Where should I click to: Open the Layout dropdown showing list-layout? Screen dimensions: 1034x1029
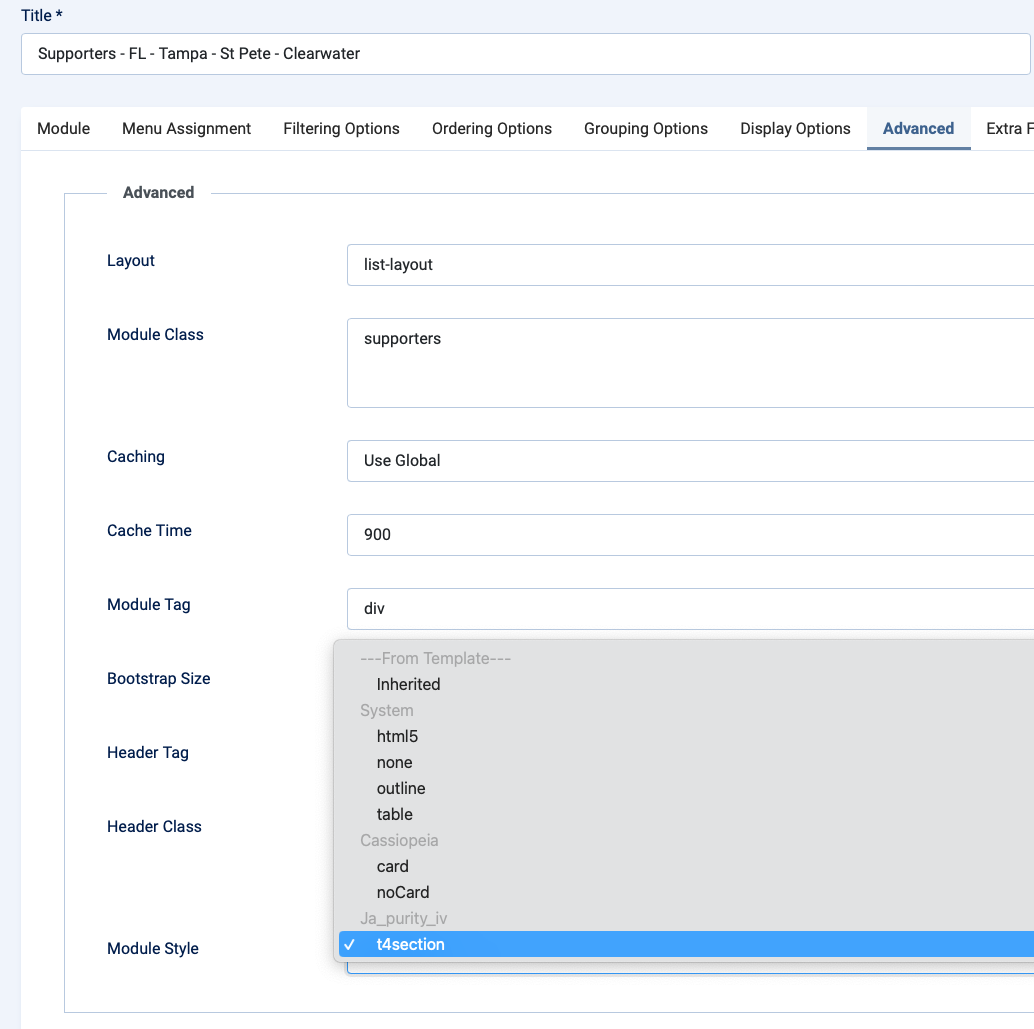pyautogui.click(x=690, y=265)
